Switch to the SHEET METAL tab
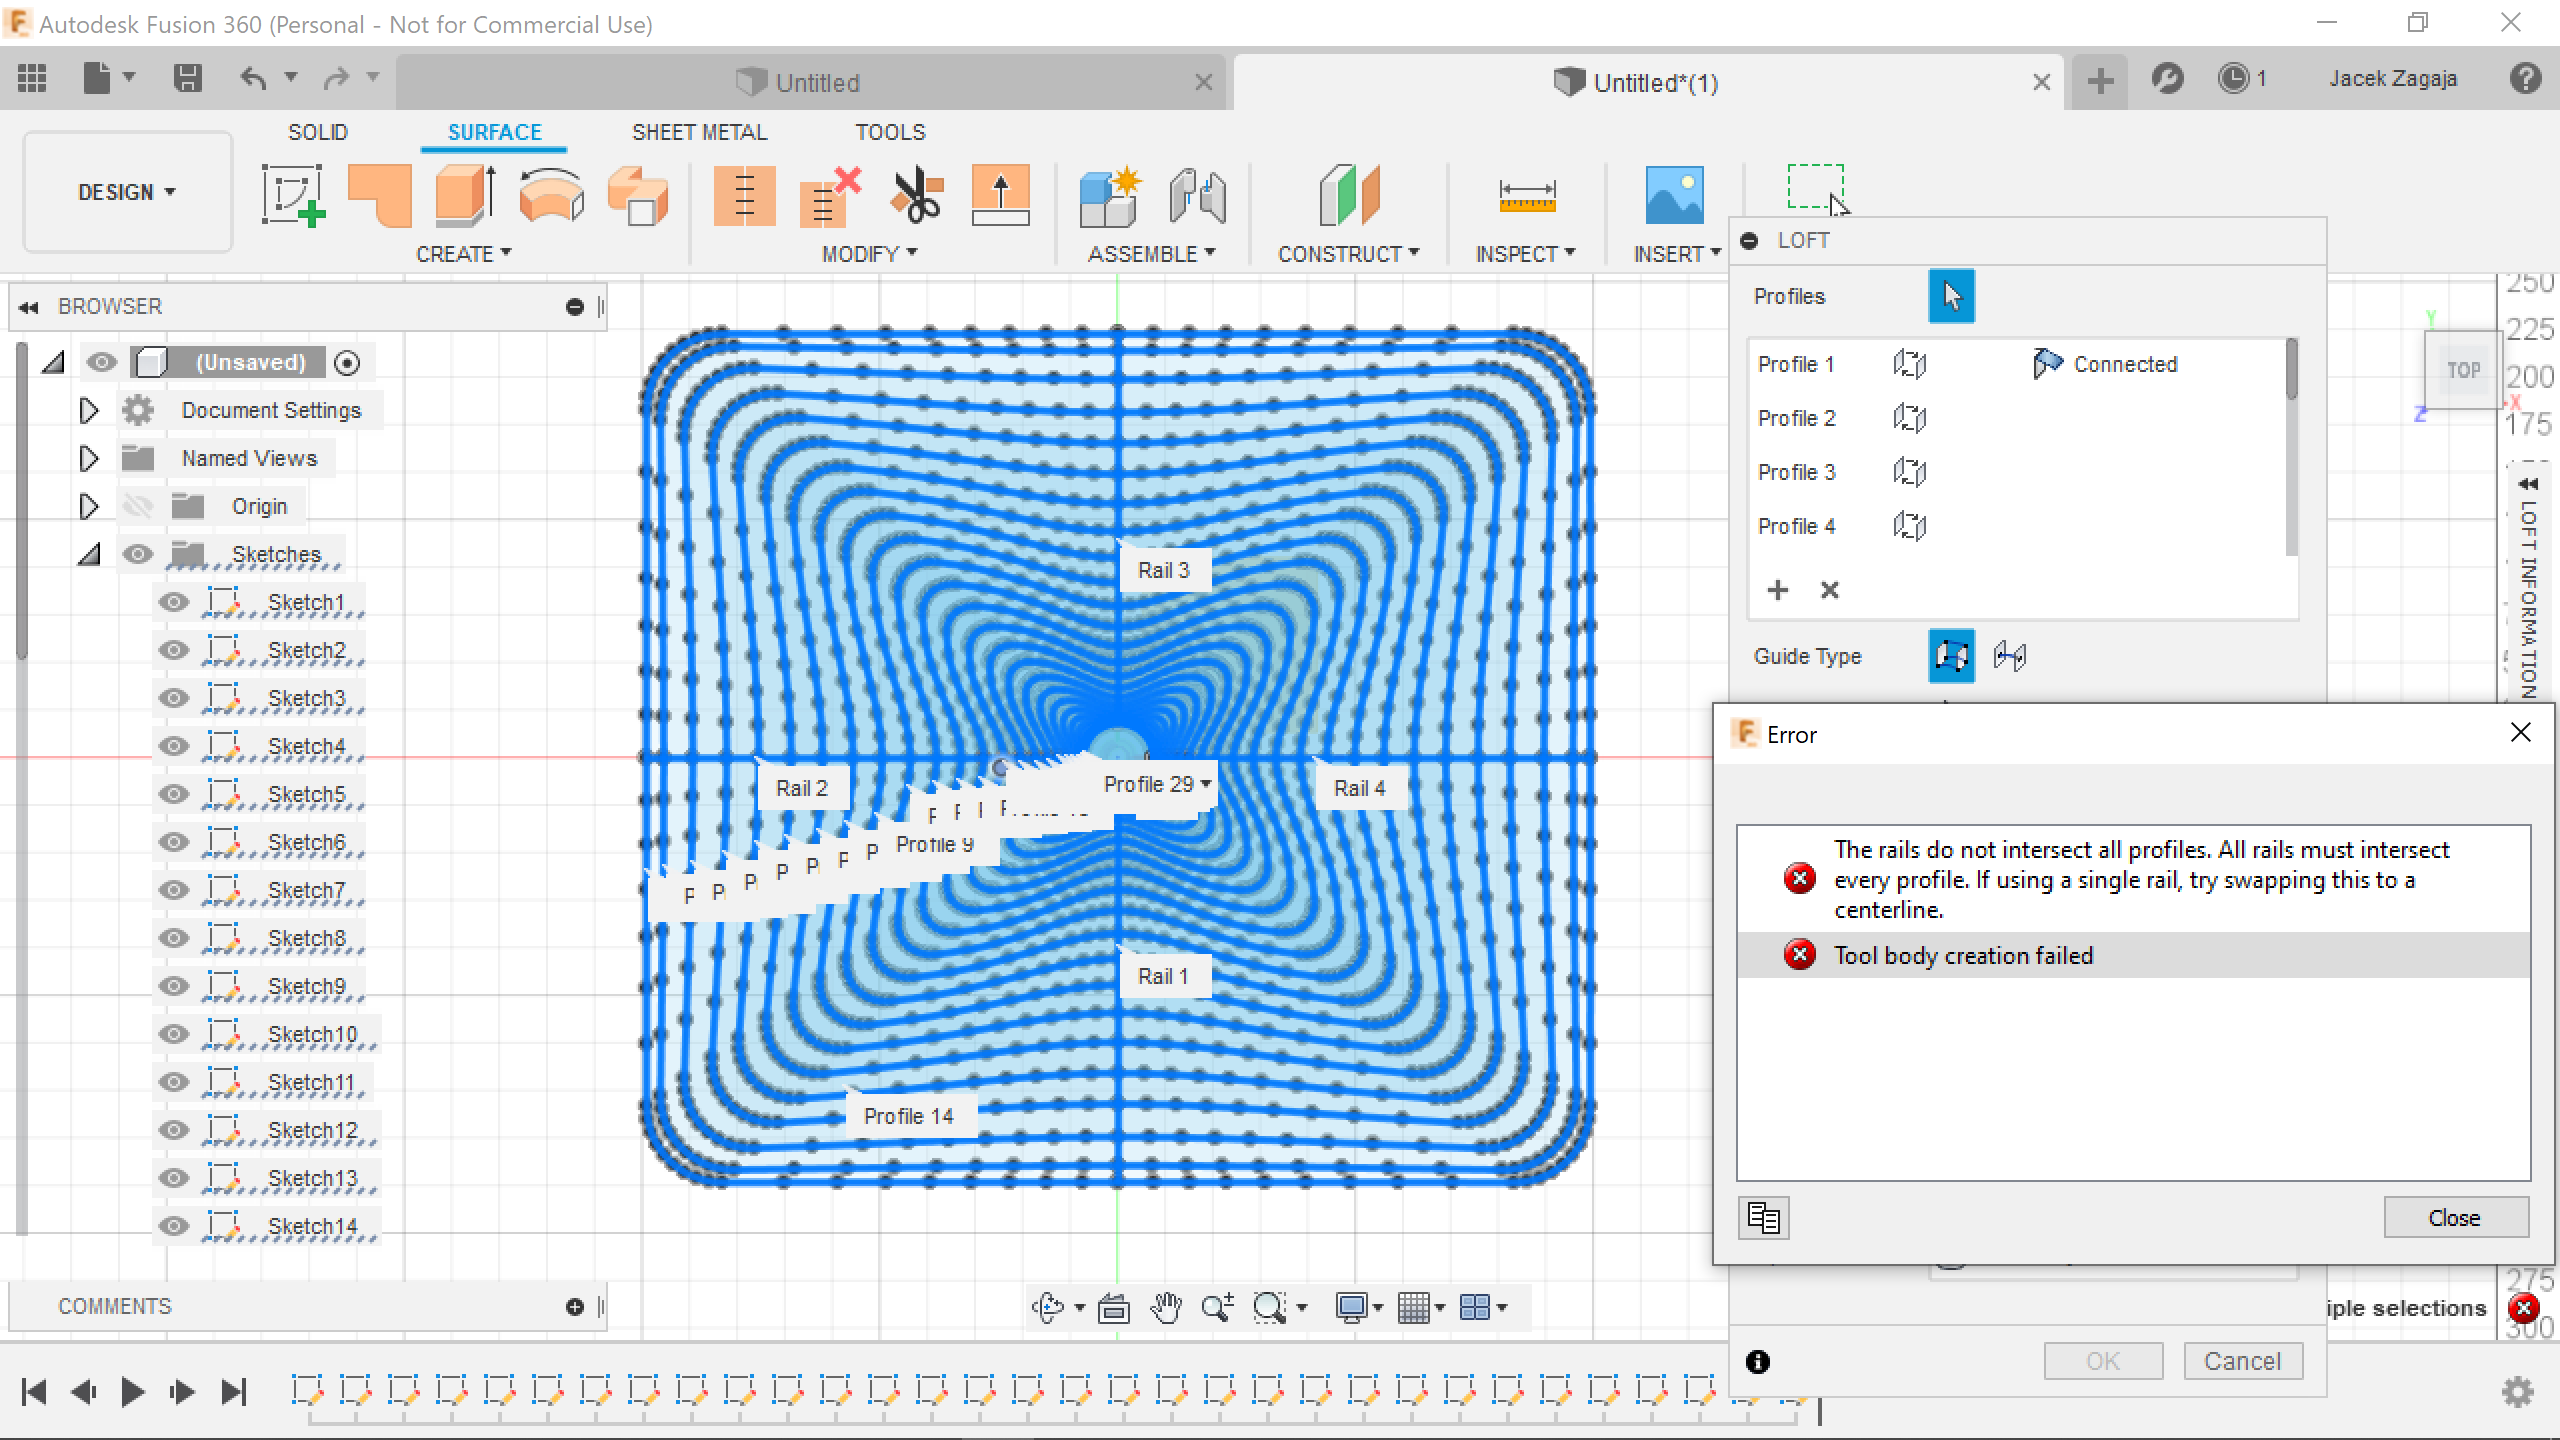The width and height of the screenshot is (2560, 1440). click(700, 132)
